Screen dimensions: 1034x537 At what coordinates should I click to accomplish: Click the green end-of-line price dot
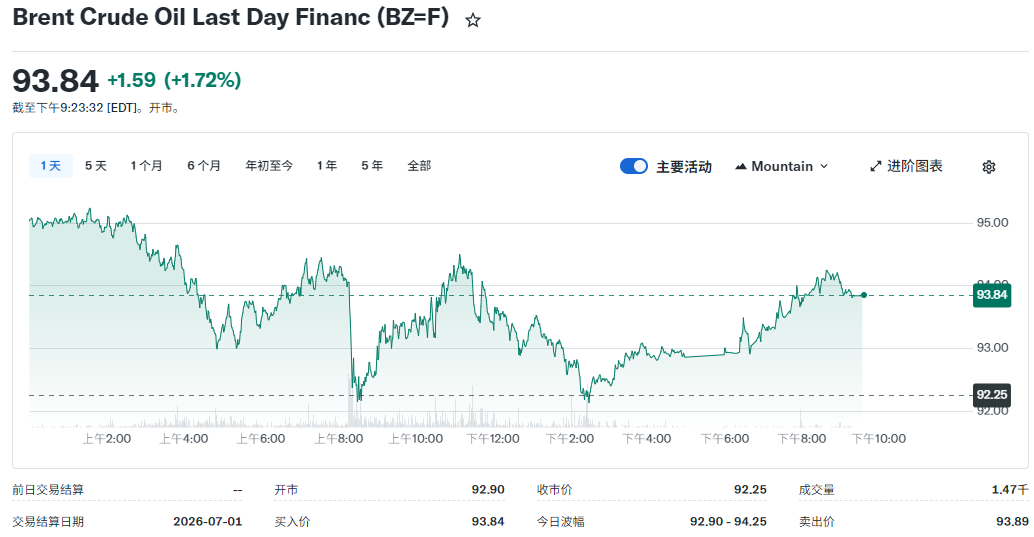click(x=864, y=295)
